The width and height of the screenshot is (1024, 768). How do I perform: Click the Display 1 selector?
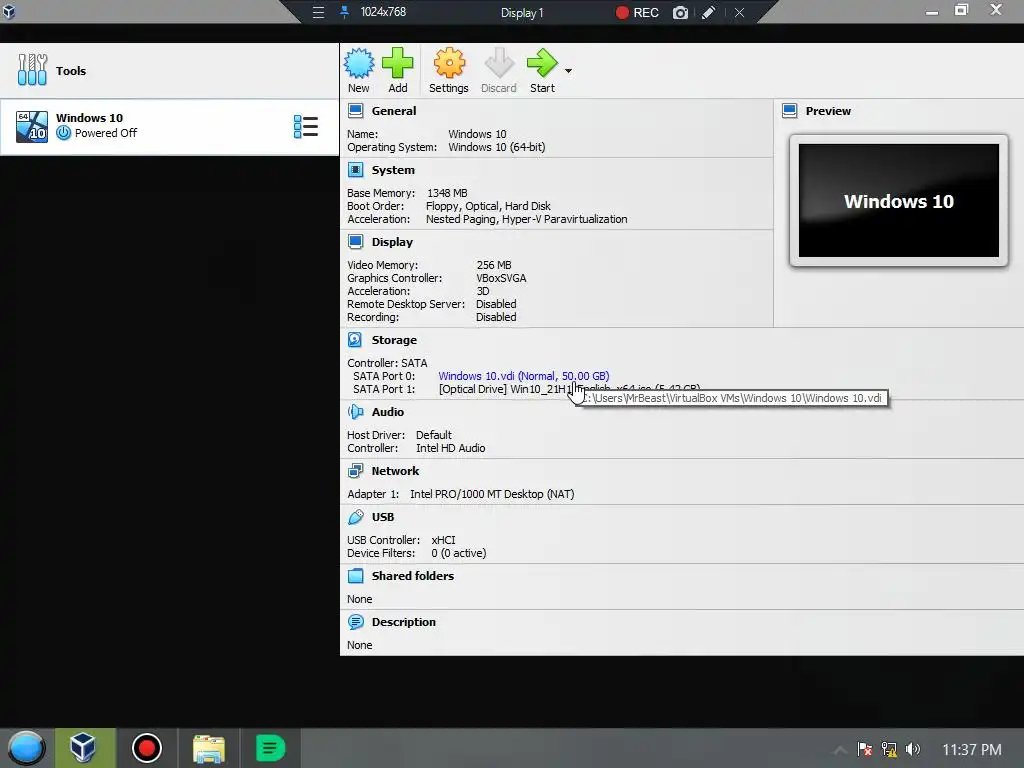tap(522, 12)
